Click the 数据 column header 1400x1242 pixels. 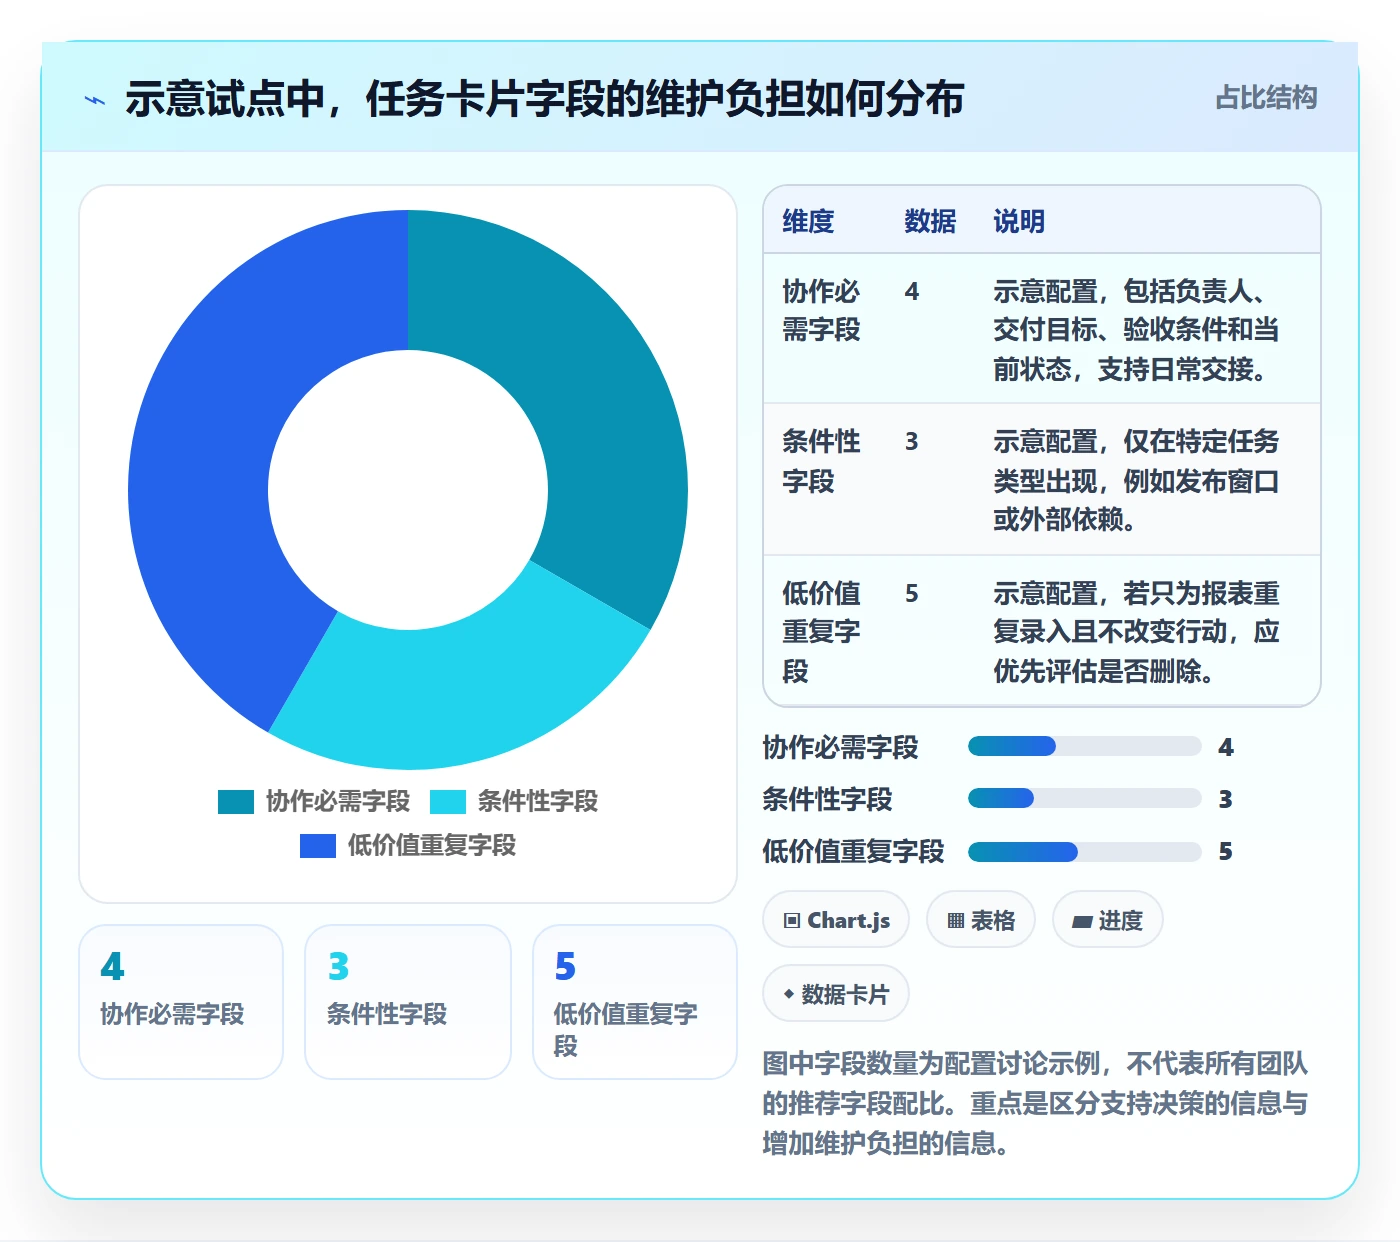[930, 221]
